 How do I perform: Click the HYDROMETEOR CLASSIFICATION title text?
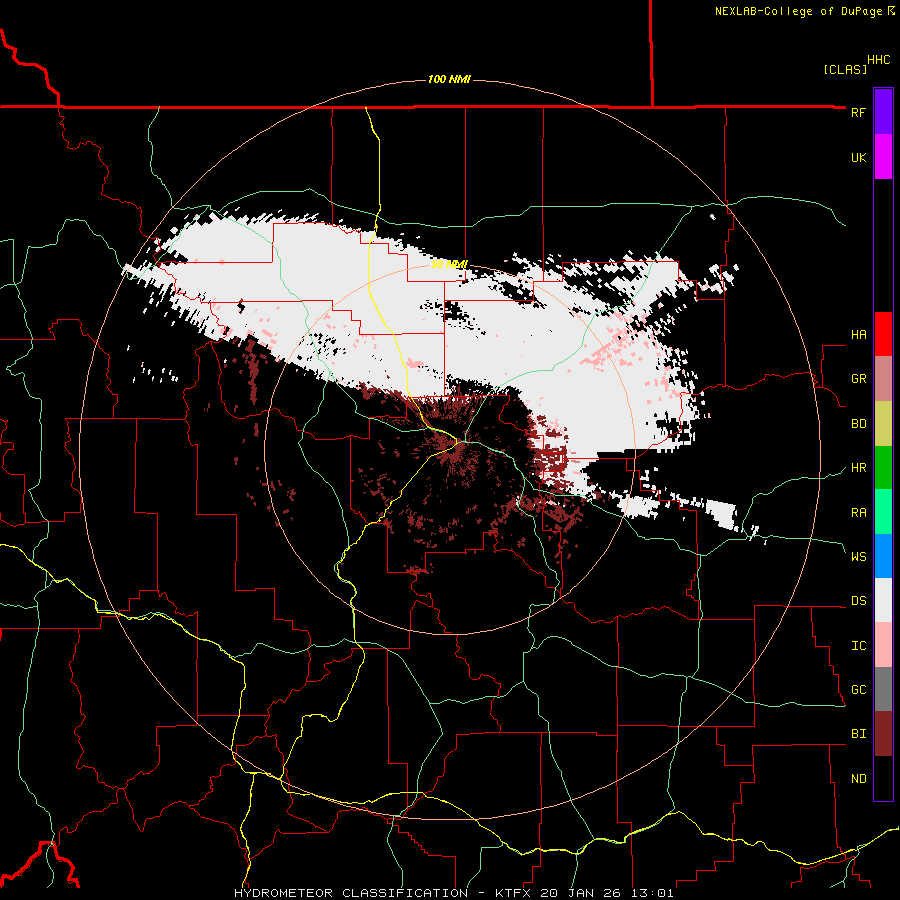[x=351, y=893]
